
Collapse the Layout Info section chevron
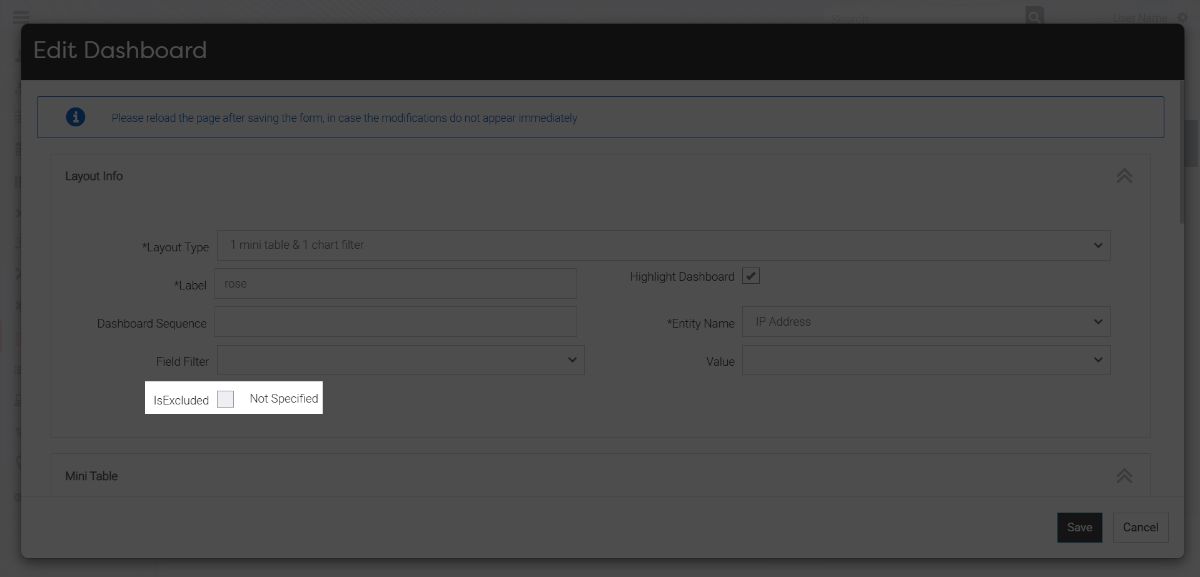point(1124,175)
